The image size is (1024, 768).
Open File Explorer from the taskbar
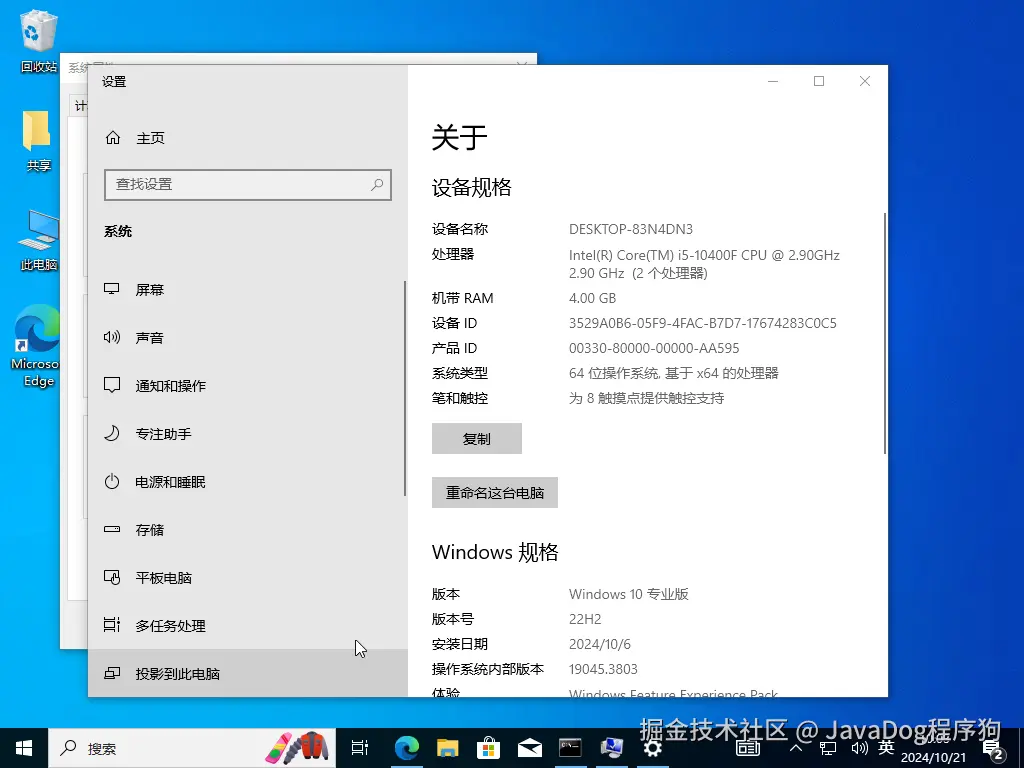pos(447,748)
